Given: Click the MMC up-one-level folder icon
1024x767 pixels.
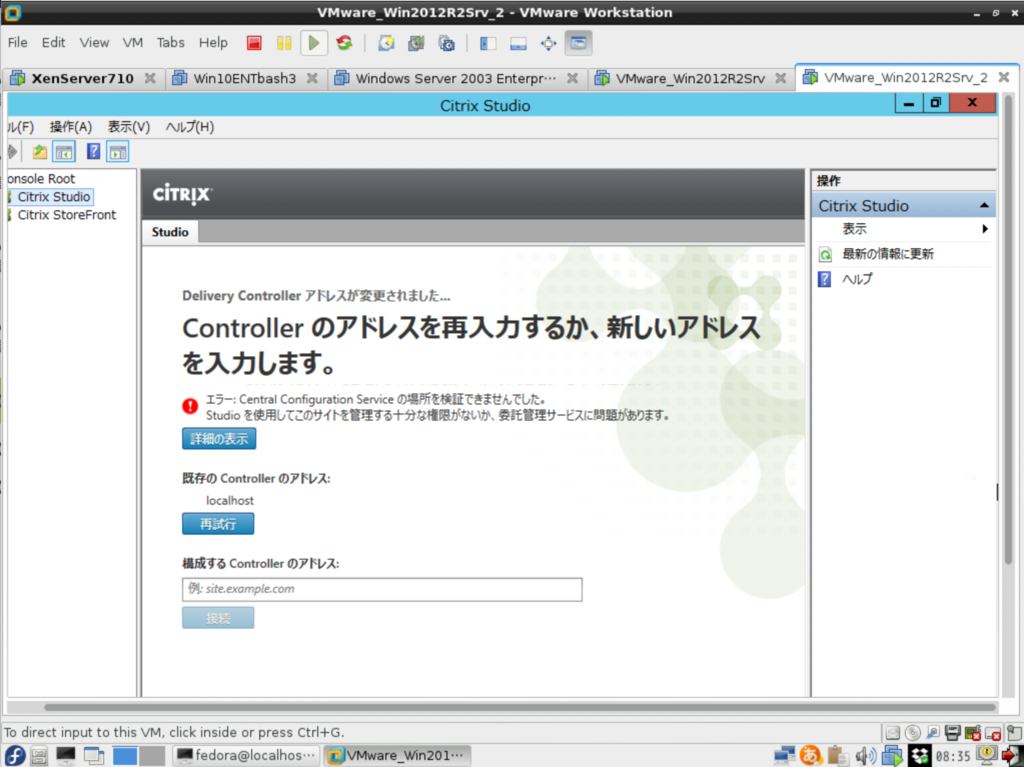Looking at the screenshot, I should coord(40,152).
